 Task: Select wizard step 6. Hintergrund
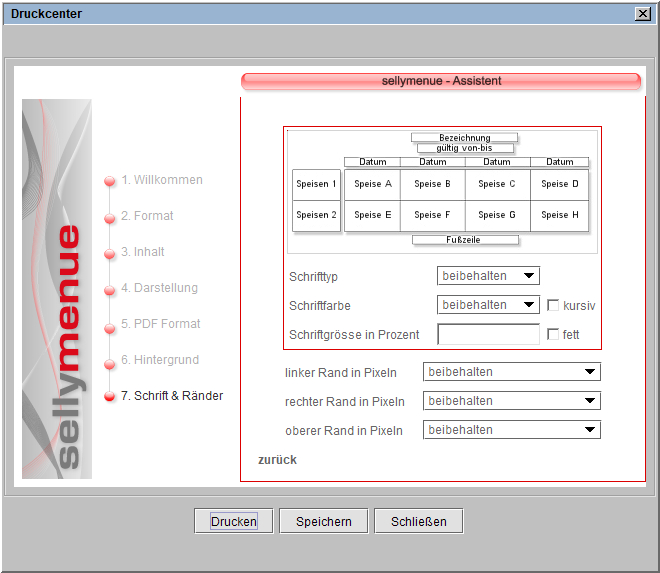pyautogui.click(x=160, y=360)
